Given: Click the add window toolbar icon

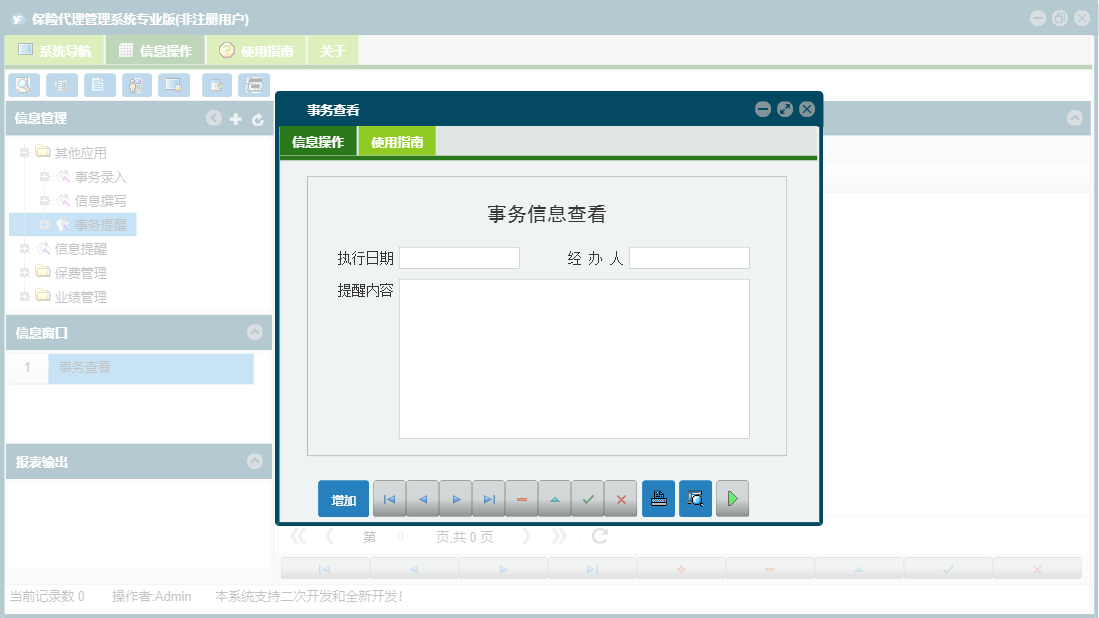Looking at the screenshot, I should pyautogui.click(x=217, y=85).
